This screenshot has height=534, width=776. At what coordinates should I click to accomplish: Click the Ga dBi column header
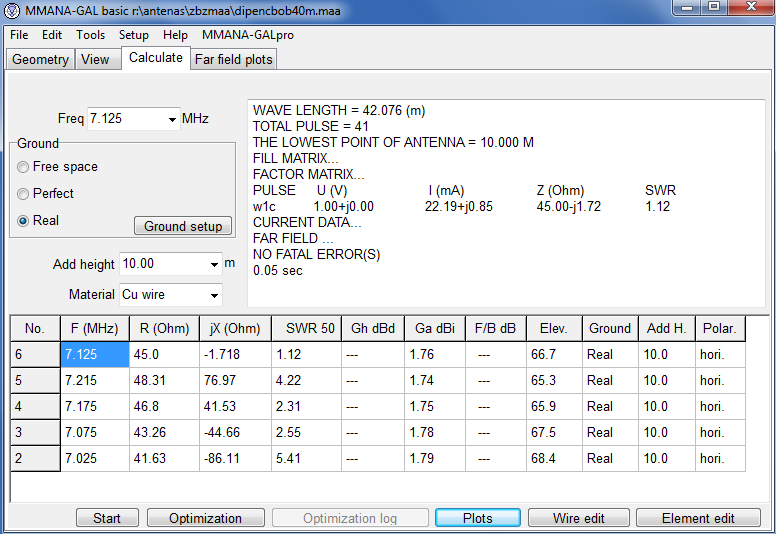[x=435, y=329]
